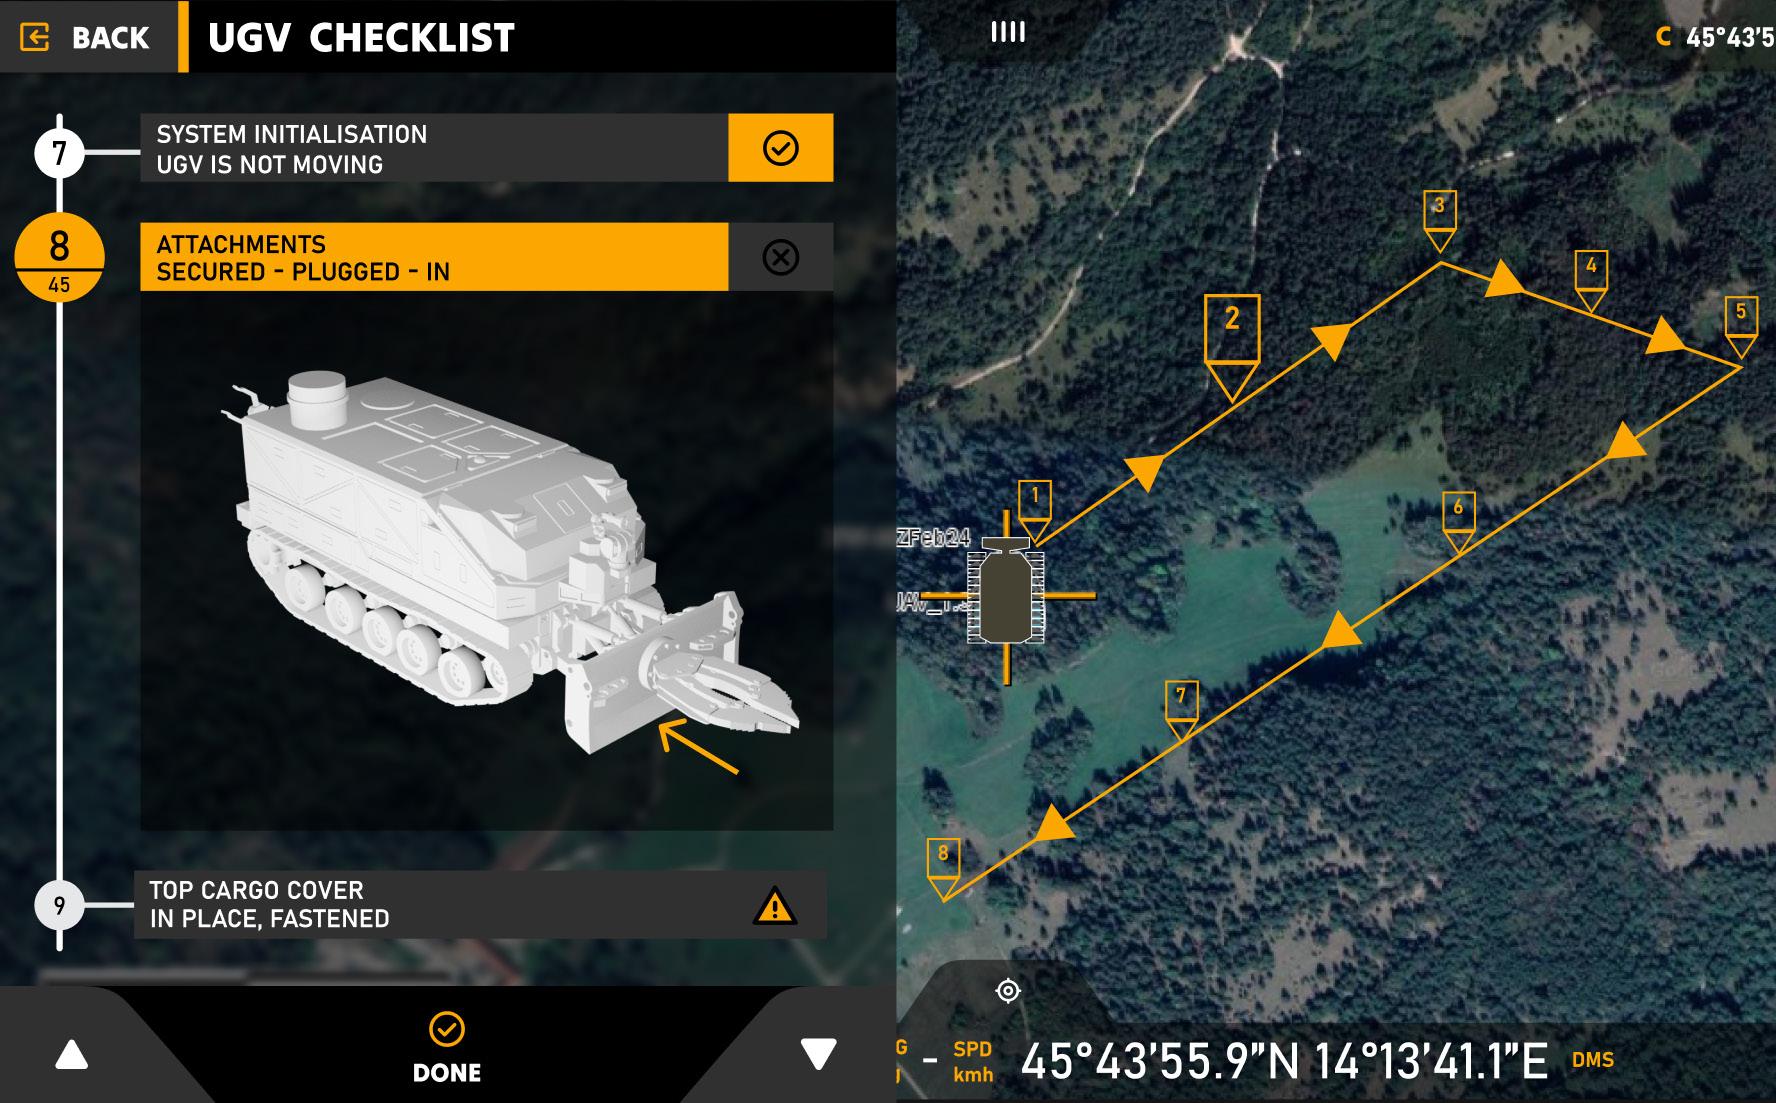Click Top Cargo Cover warning triangle
This screenshot has width=1776, height=1103.
tap(774, 905)
